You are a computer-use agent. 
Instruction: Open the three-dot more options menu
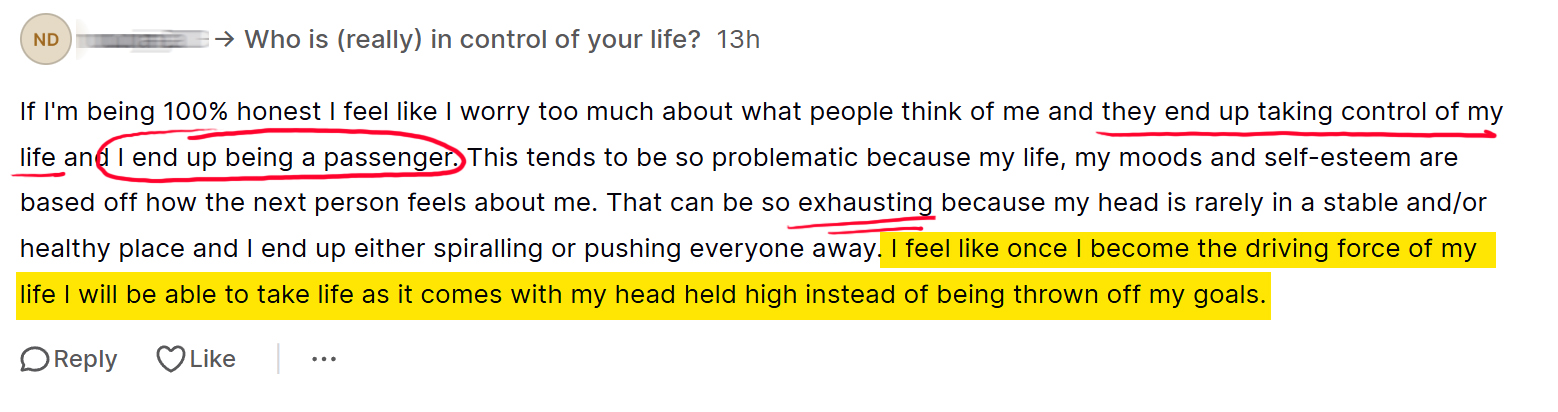click(x=323, y=360)
